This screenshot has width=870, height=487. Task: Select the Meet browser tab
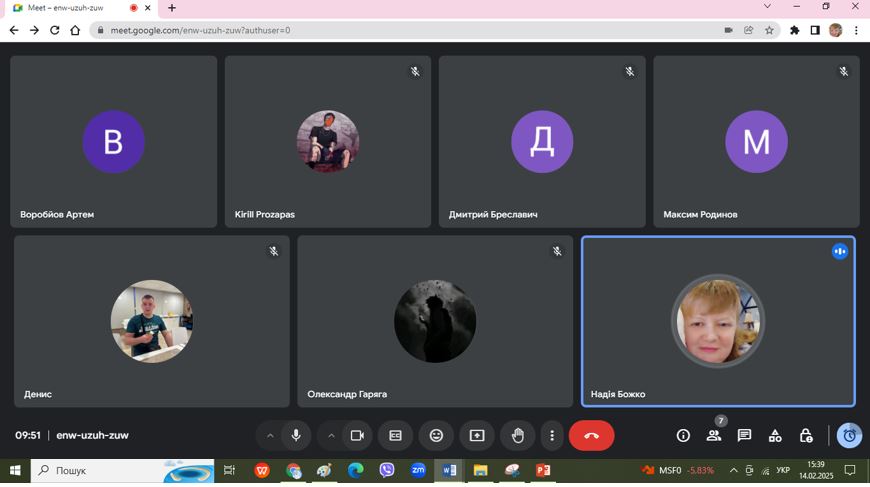click(x=70, y=8)
